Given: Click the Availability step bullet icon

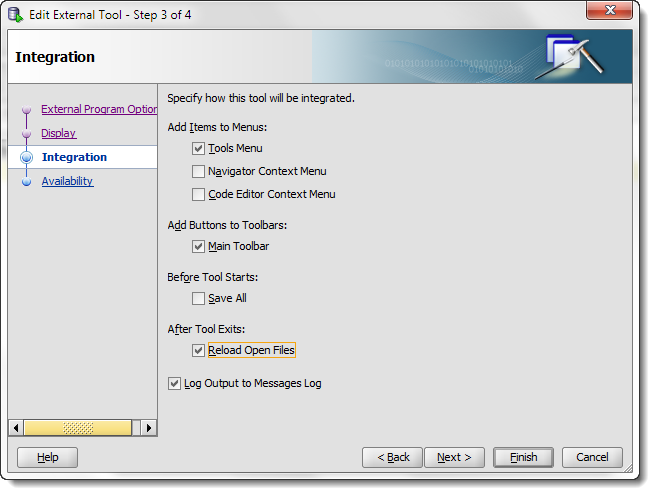Looking at the screenshot, I should [26, 182].
